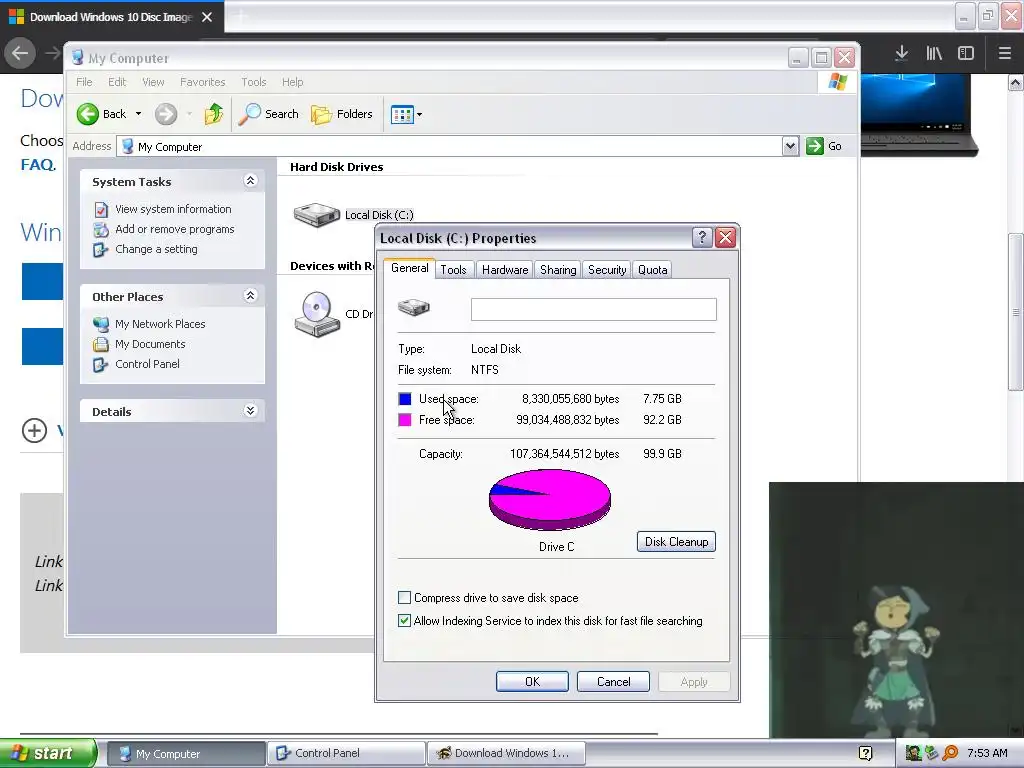Viewport: 1024px width, 768px height.
Task: Switch to the Security tab
Action: 607,270
